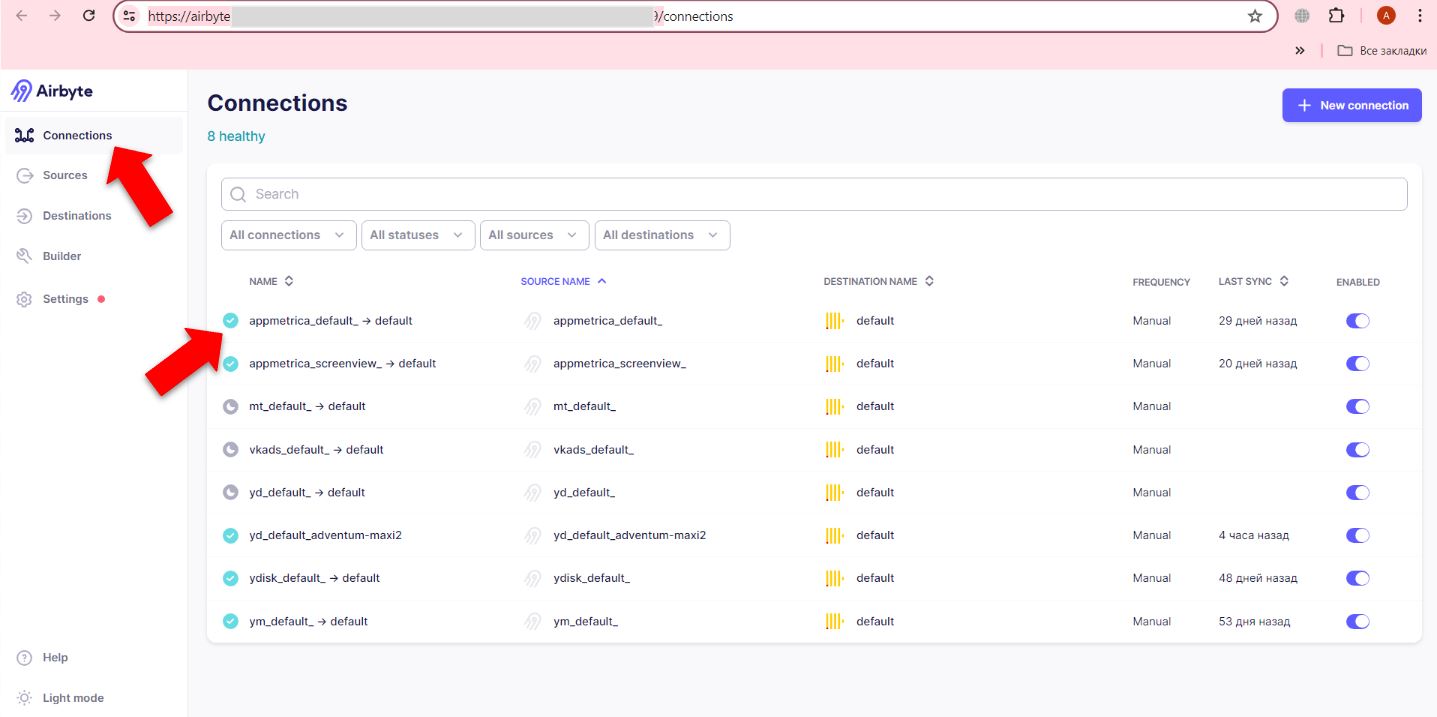Click the search magnifier icon
The image size is (1437, 717).
point(238,194)
